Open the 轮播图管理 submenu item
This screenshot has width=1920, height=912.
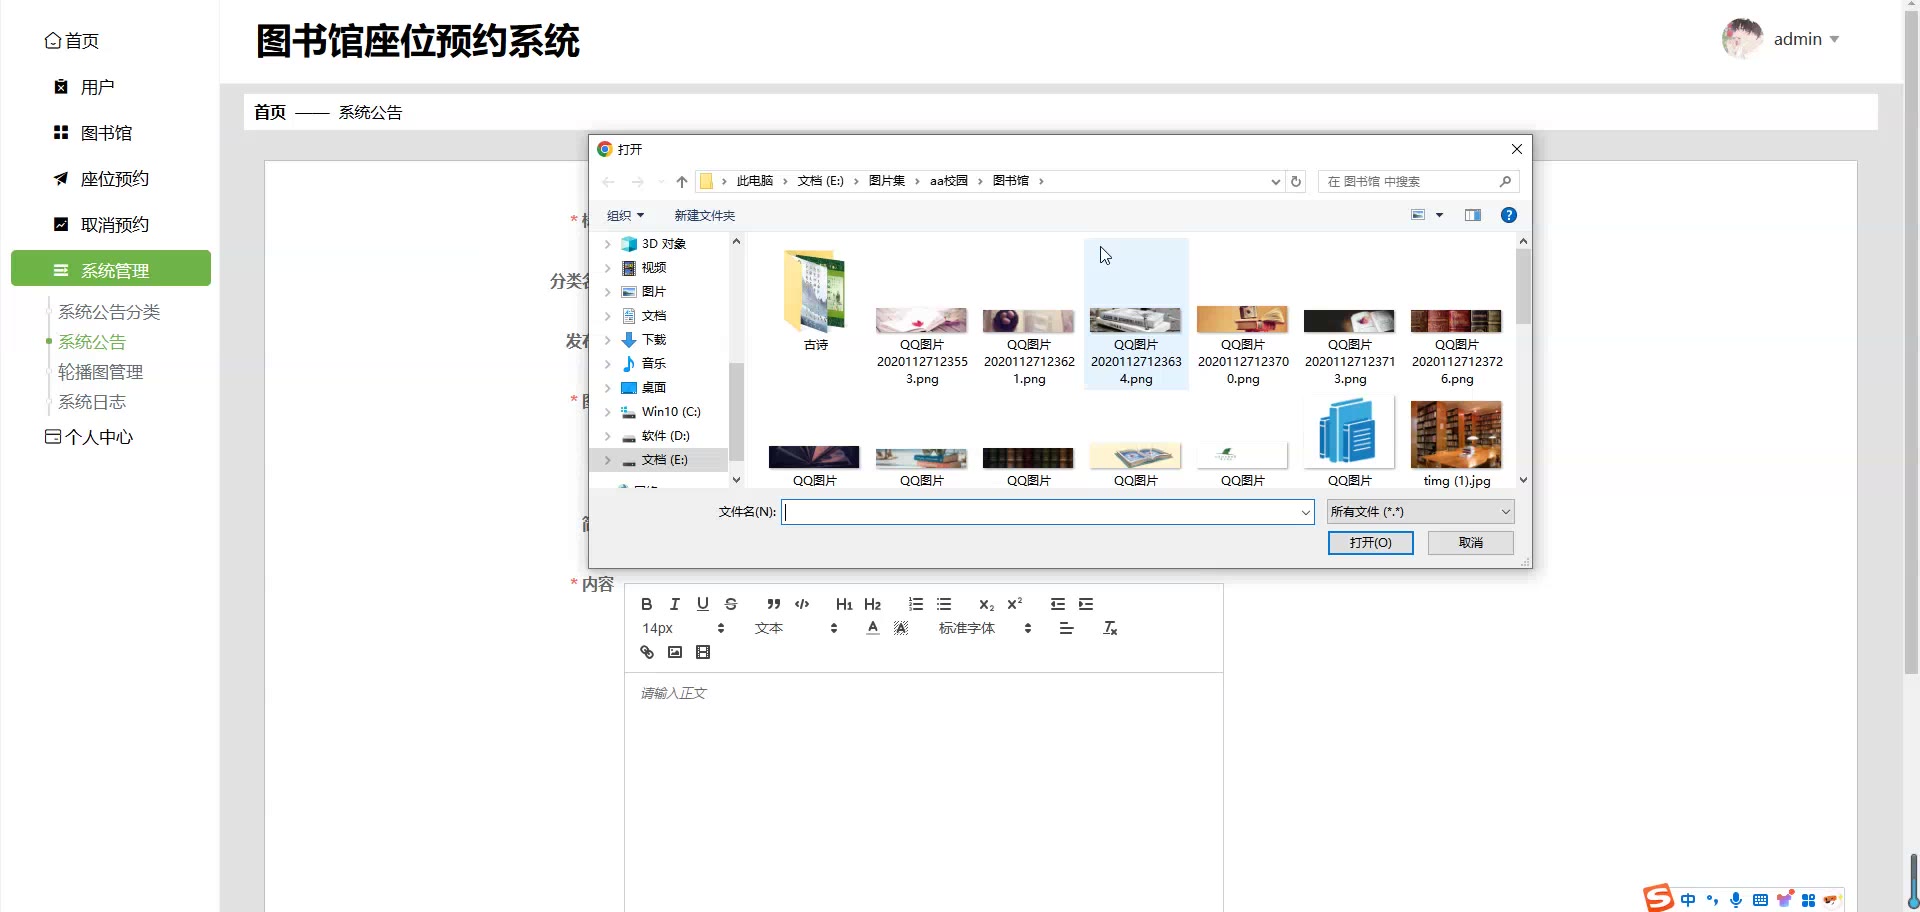pyautogui.click(x=100, y=372)
